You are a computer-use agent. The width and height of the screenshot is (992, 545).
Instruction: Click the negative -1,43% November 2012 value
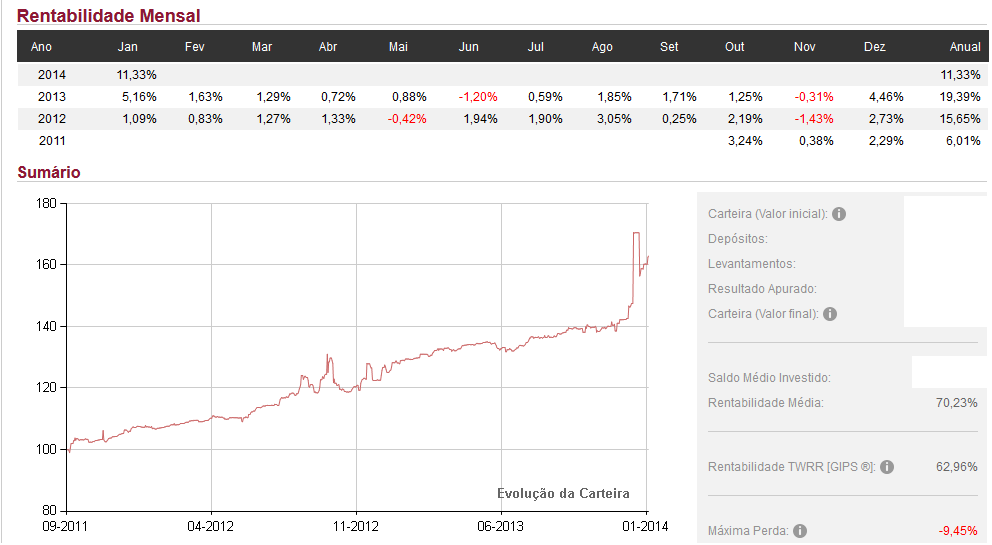click(813, 119)
